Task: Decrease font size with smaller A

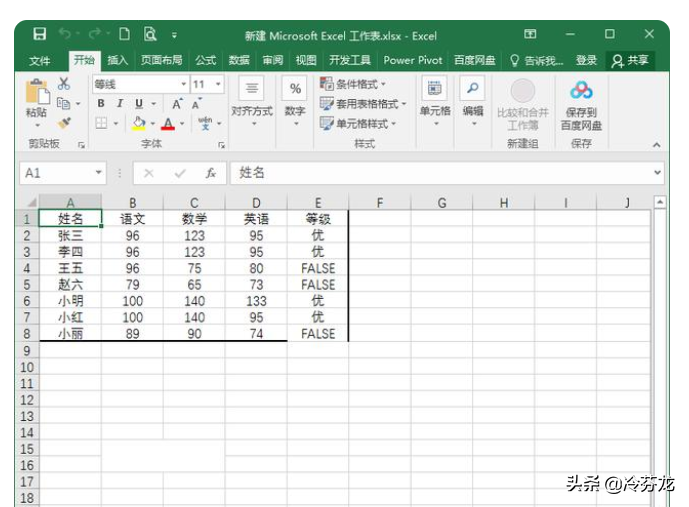Action: point(196,104)
